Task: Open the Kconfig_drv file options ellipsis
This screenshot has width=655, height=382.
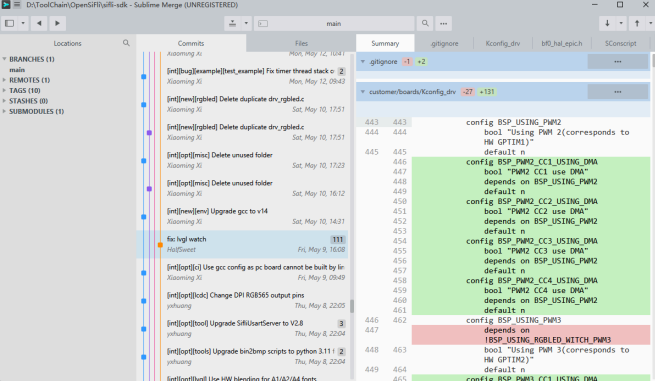Action: point(618,92)
